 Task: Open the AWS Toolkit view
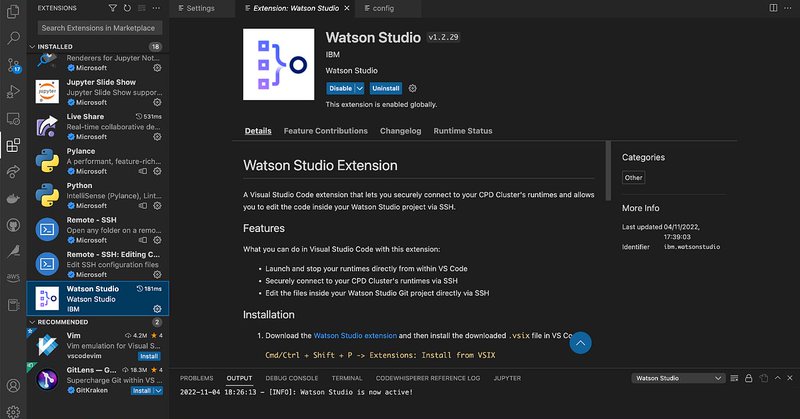[x=13, y=278]
